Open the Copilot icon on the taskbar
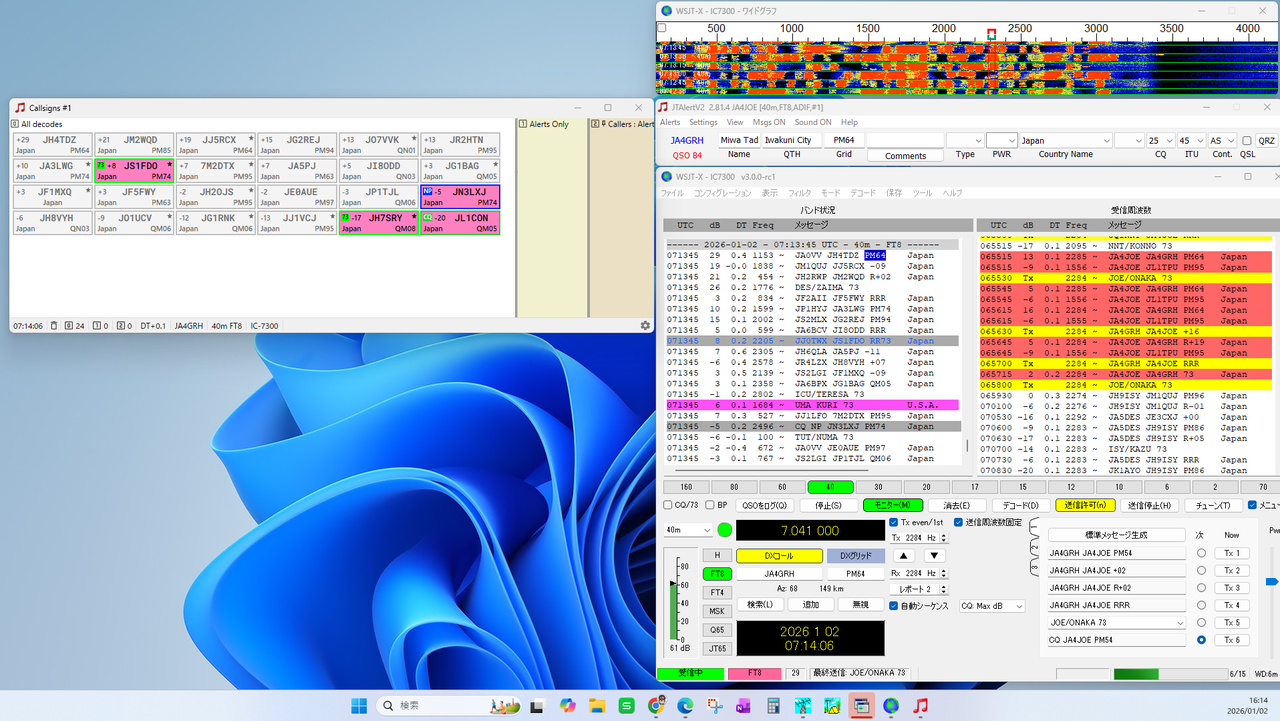 coord(568,706)
